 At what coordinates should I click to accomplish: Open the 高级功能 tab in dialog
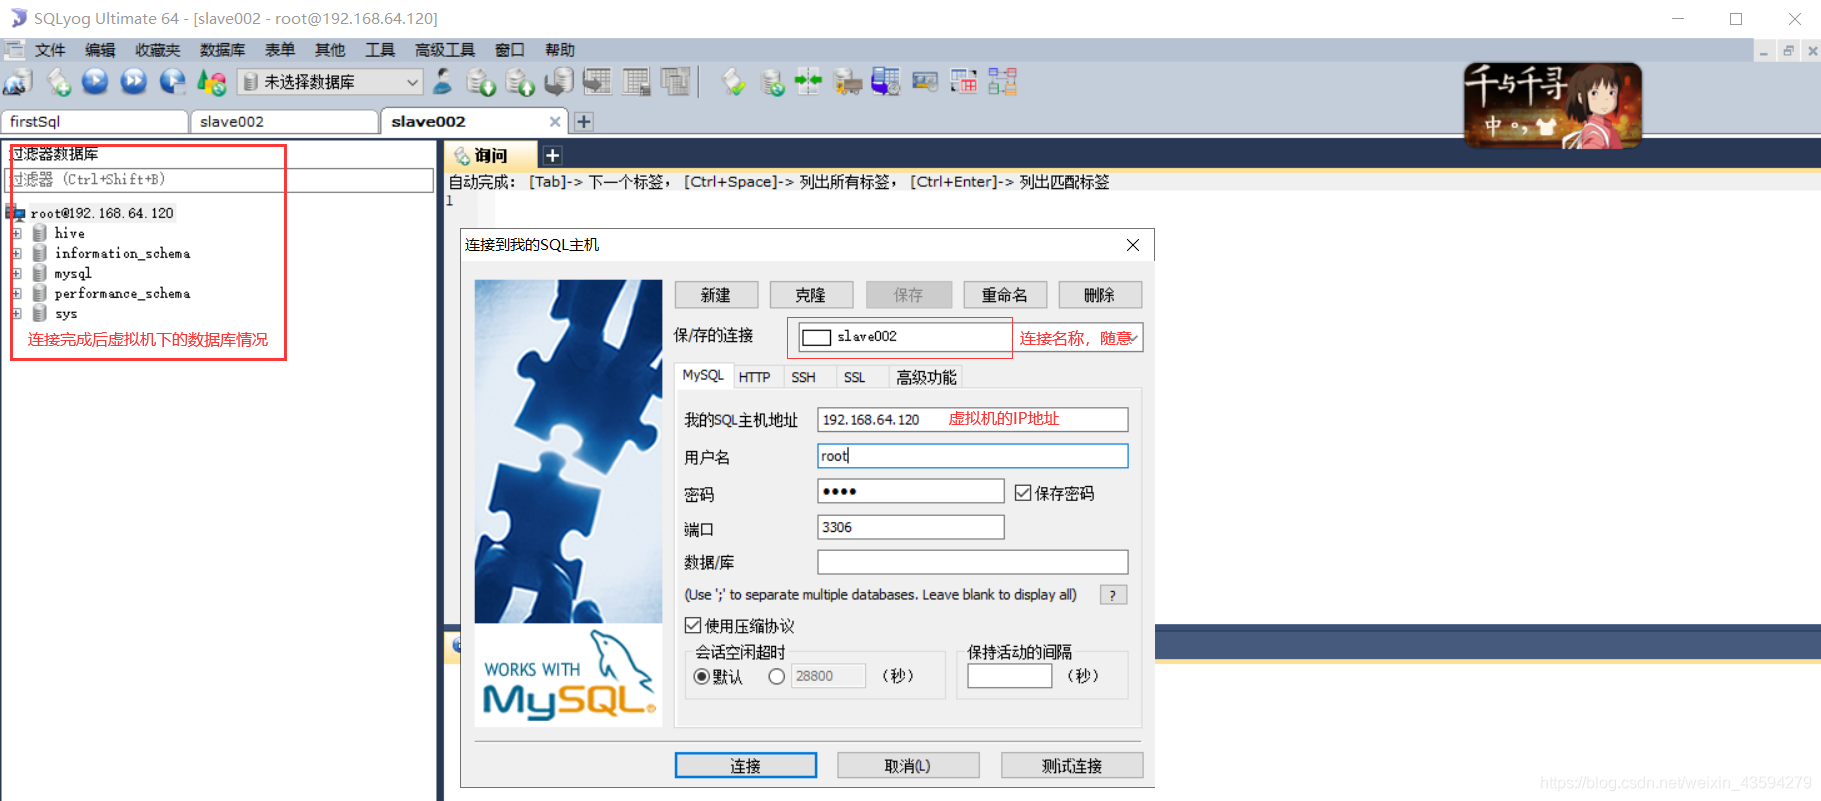926,377
